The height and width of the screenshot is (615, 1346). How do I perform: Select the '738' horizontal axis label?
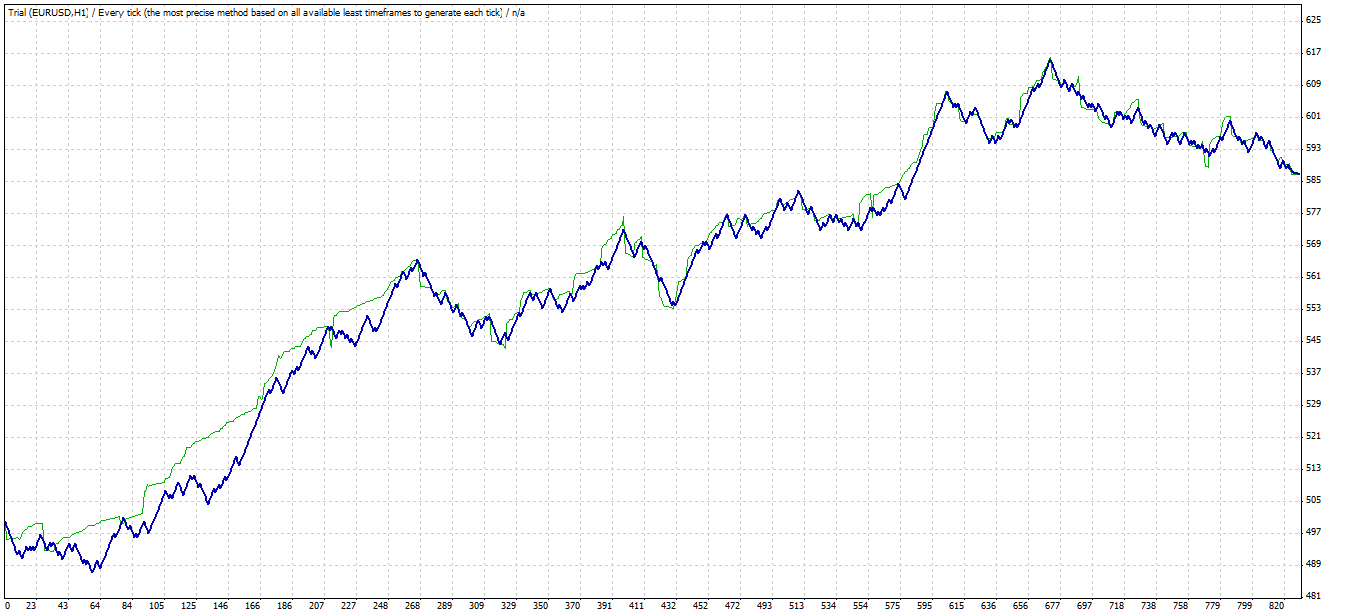pyautogui.click(x=1148, y=606)
